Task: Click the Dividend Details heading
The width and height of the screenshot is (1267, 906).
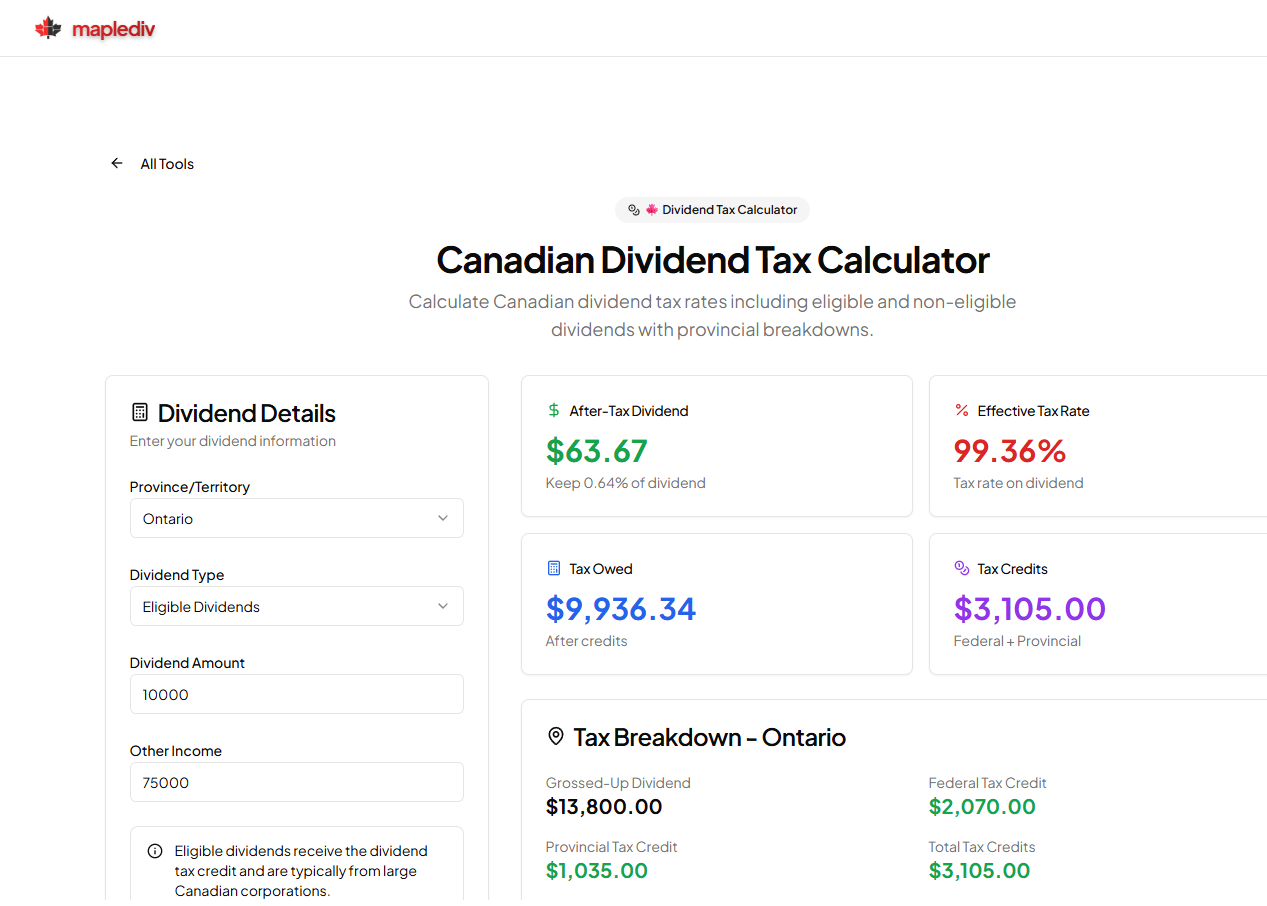Action: coord(247,413)
